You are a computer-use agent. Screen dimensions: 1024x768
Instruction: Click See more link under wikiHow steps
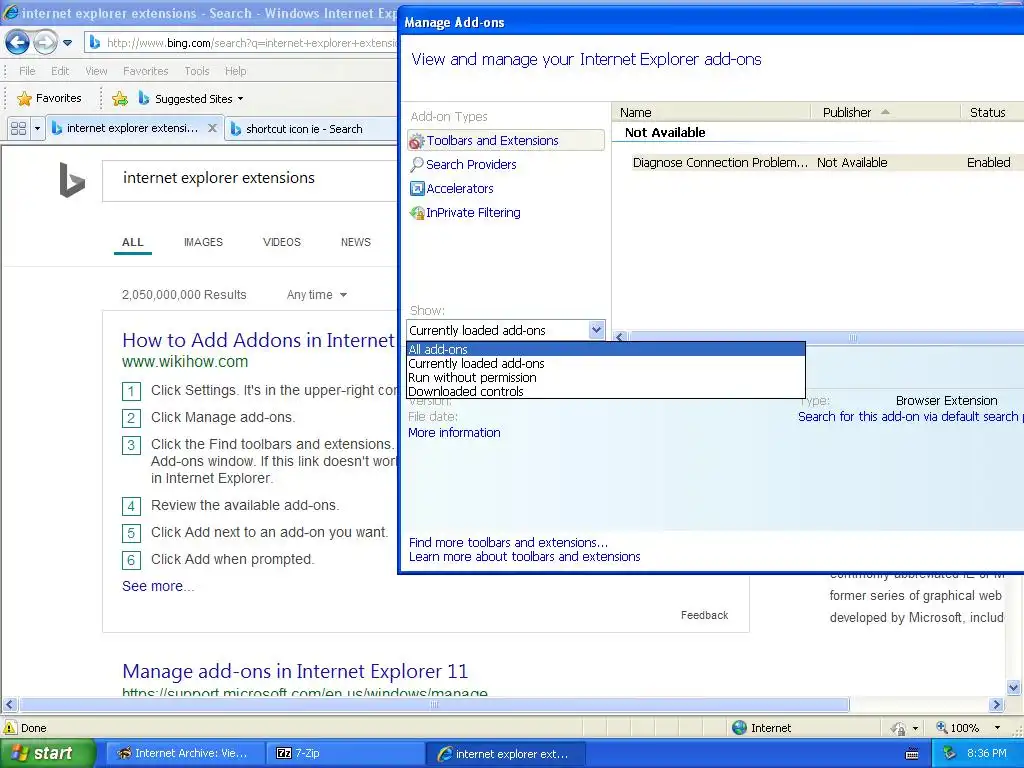(x=158, y=586)
